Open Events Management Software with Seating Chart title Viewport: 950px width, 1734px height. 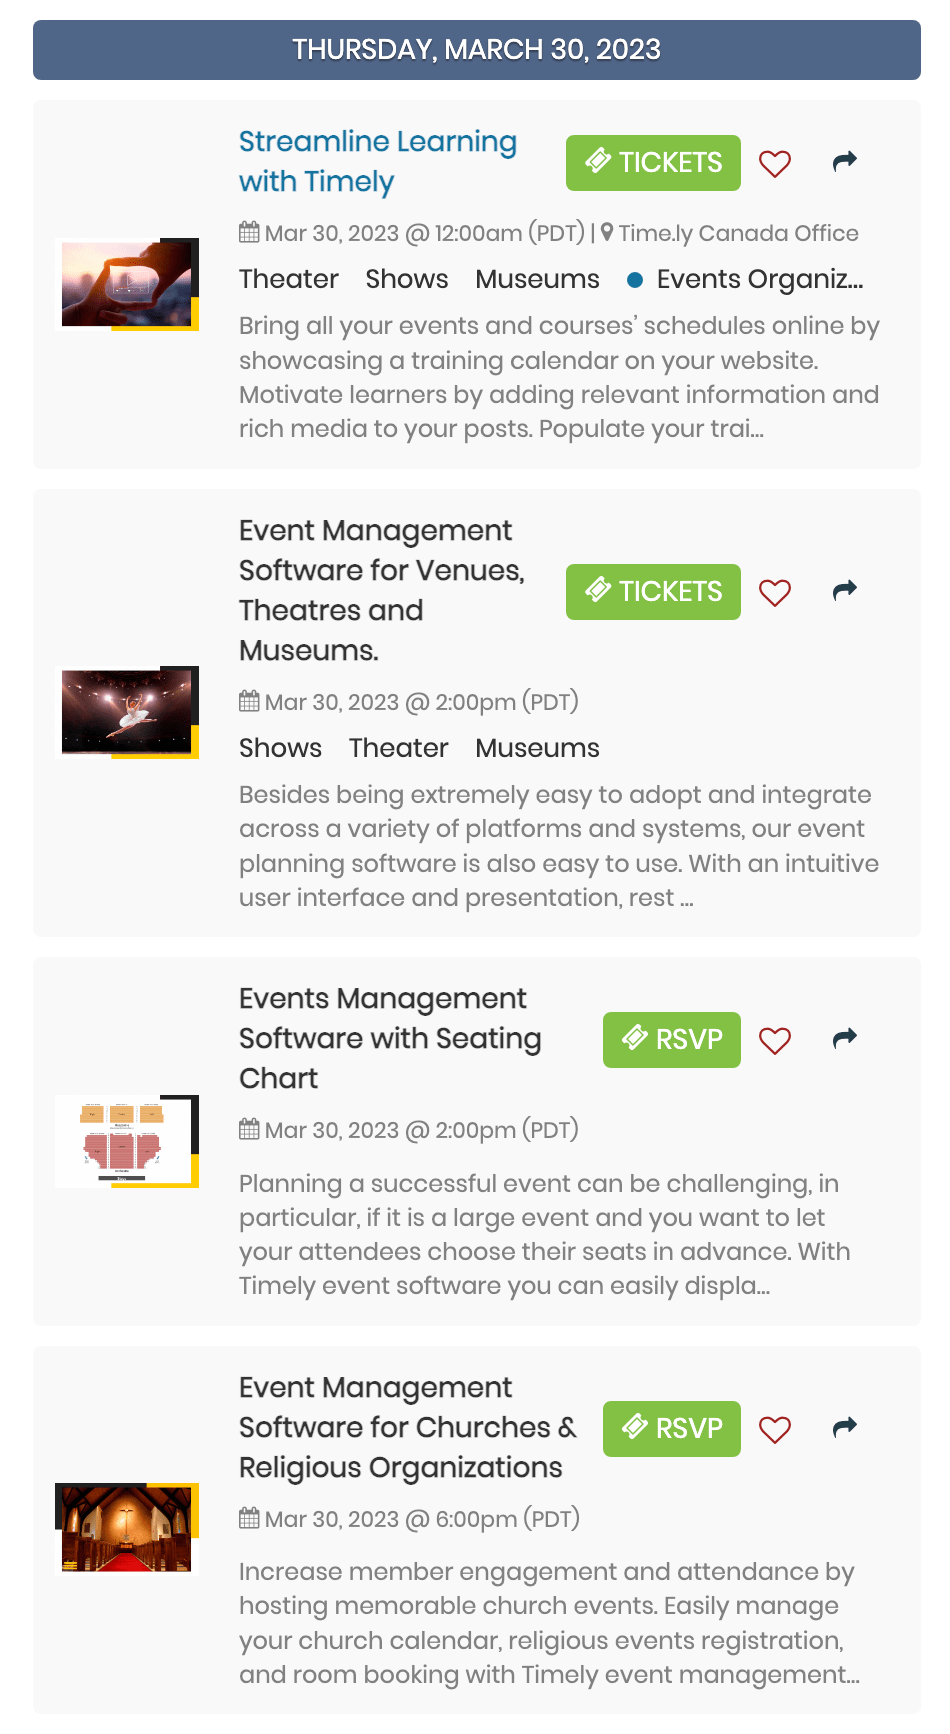pos(390,1038)
